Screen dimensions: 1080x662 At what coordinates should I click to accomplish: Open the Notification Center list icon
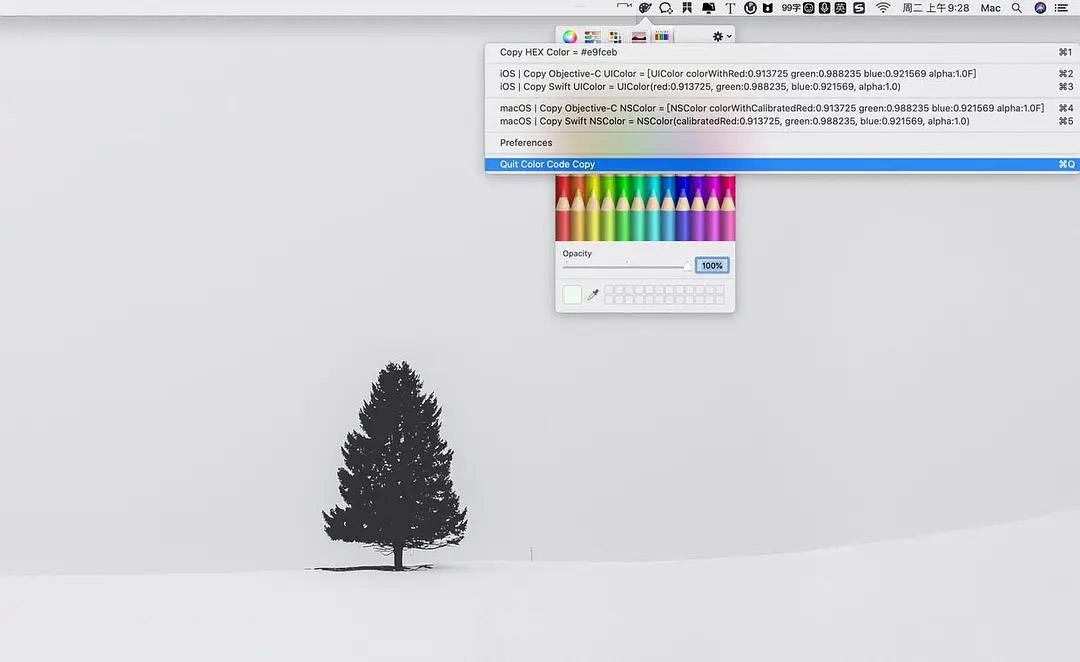pyautogui.click(x=1061, y=8)
